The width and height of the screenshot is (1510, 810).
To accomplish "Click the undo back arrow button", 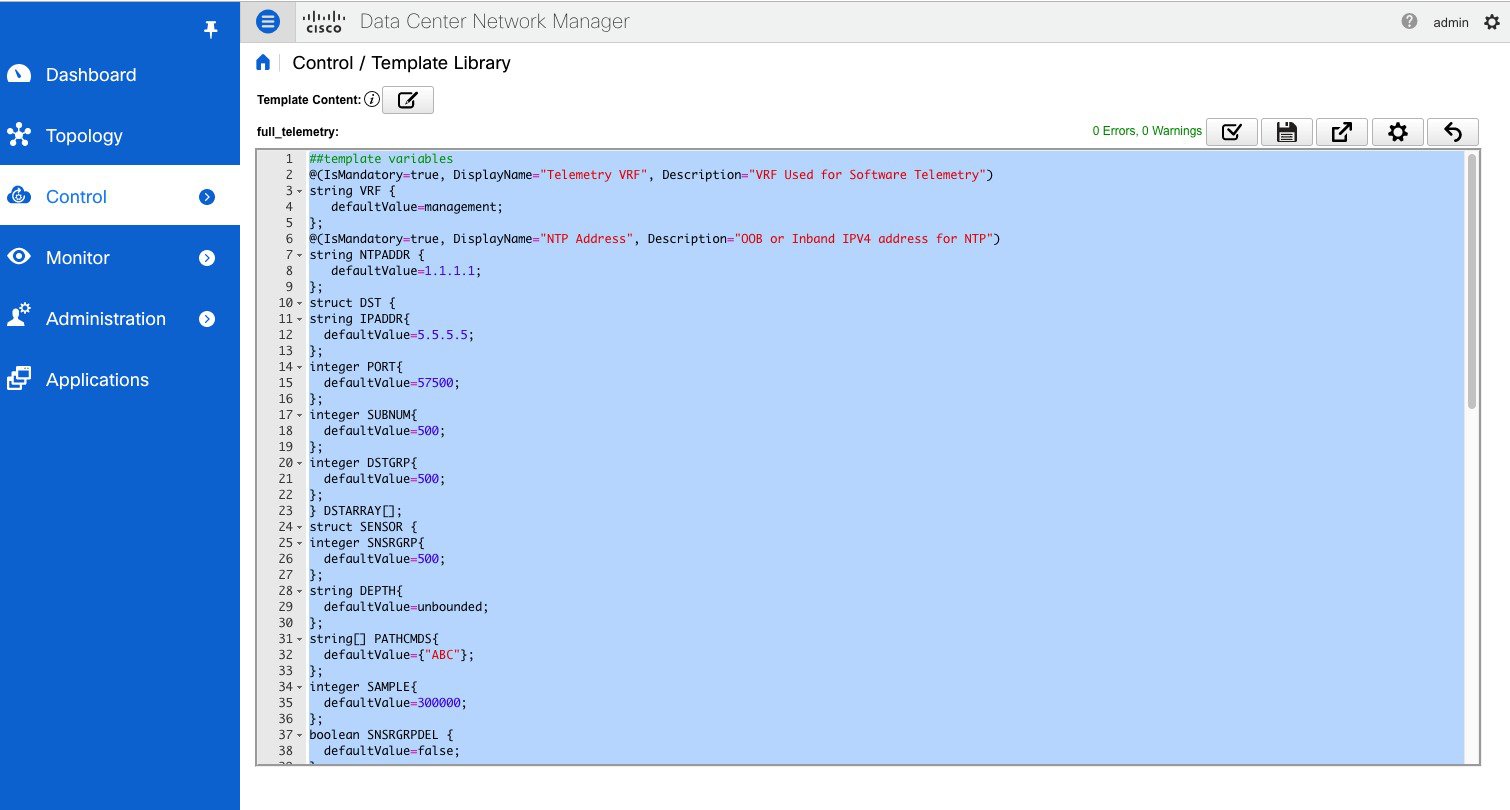I will click(1453, 132).
